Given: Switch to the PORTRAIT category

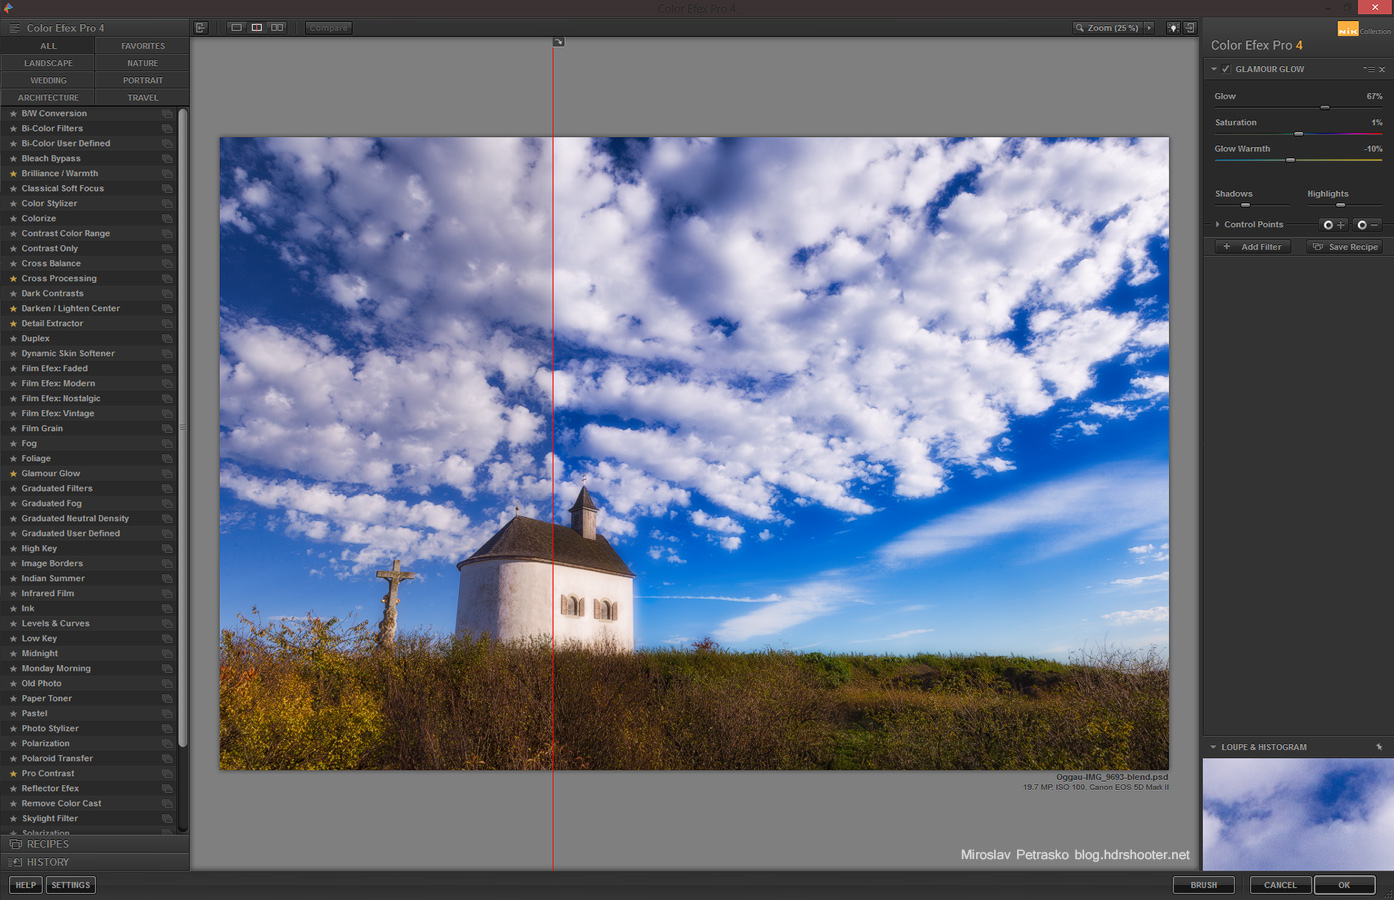Looking at the screenshot, I should coord(143,80).
